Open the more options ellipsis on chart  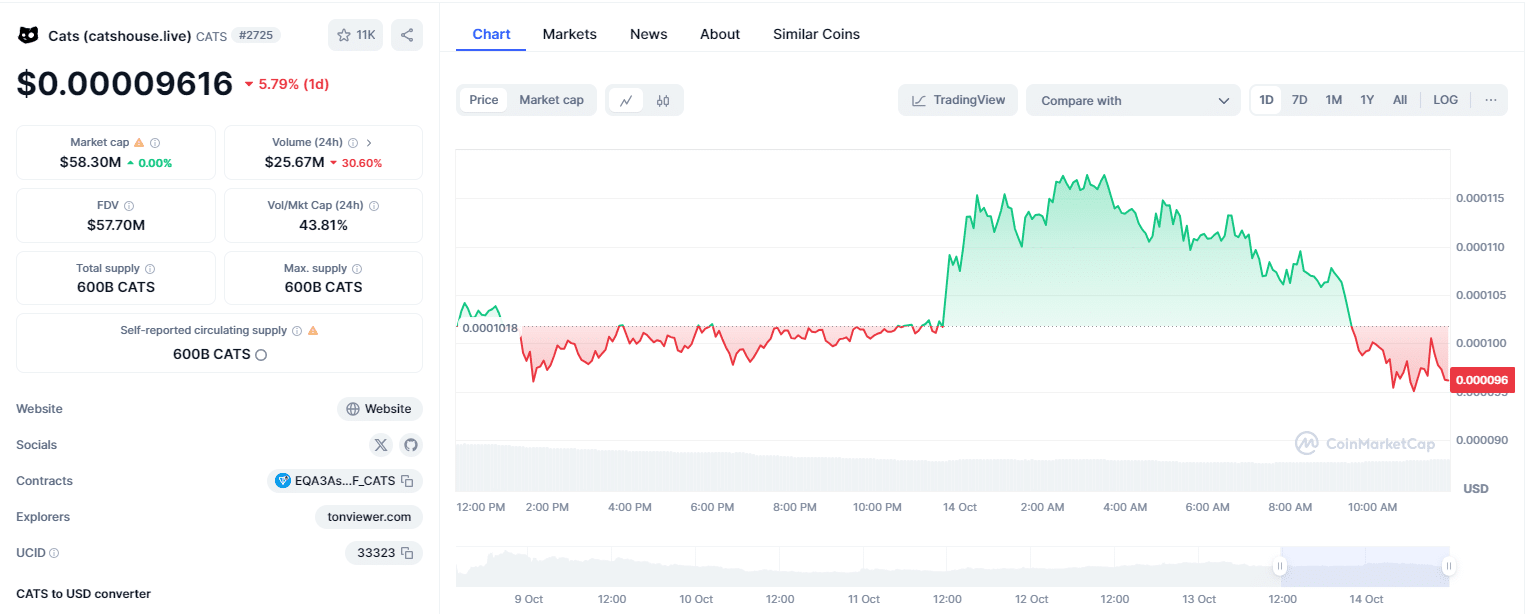click(1491, 100)
